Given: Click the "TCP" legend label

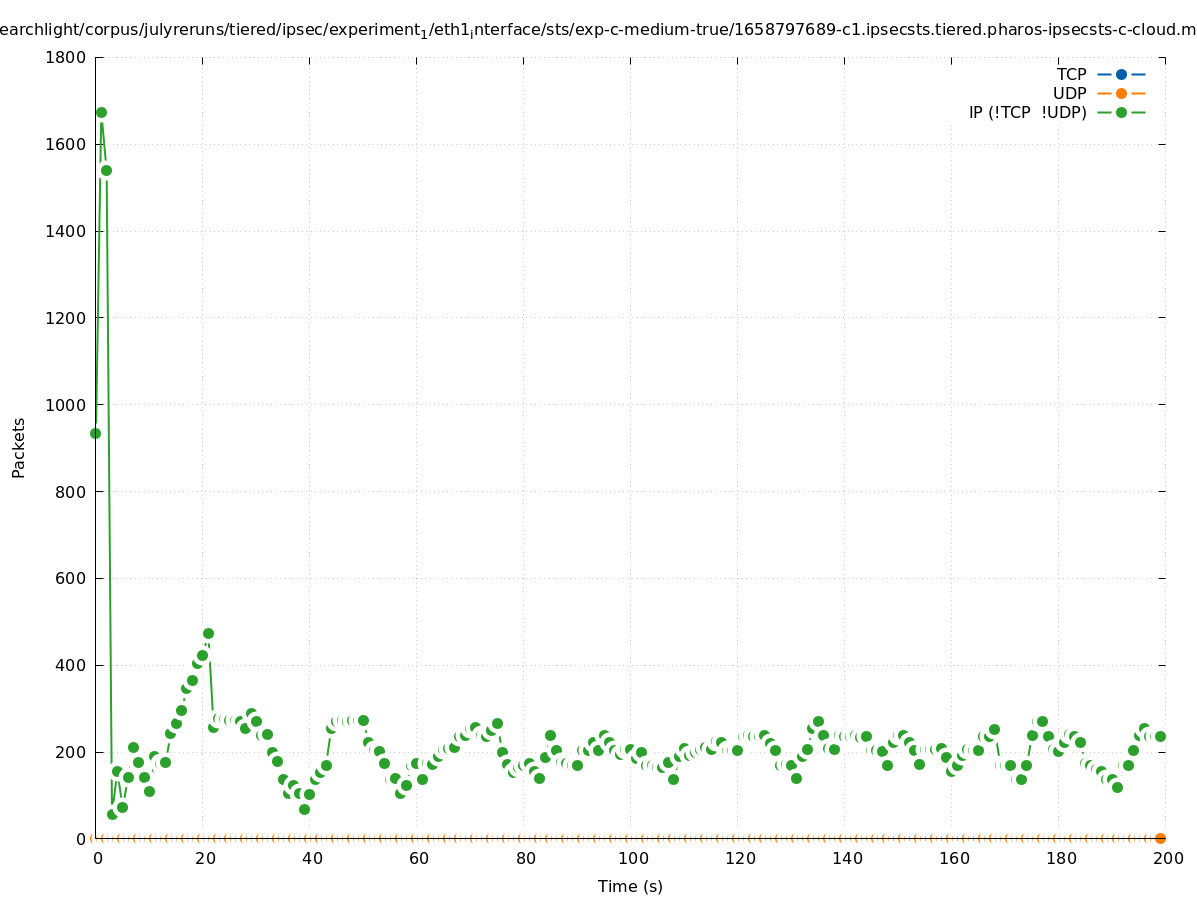Looking at the screenshot, I should pyautogui.click(x=1071, y=74).
